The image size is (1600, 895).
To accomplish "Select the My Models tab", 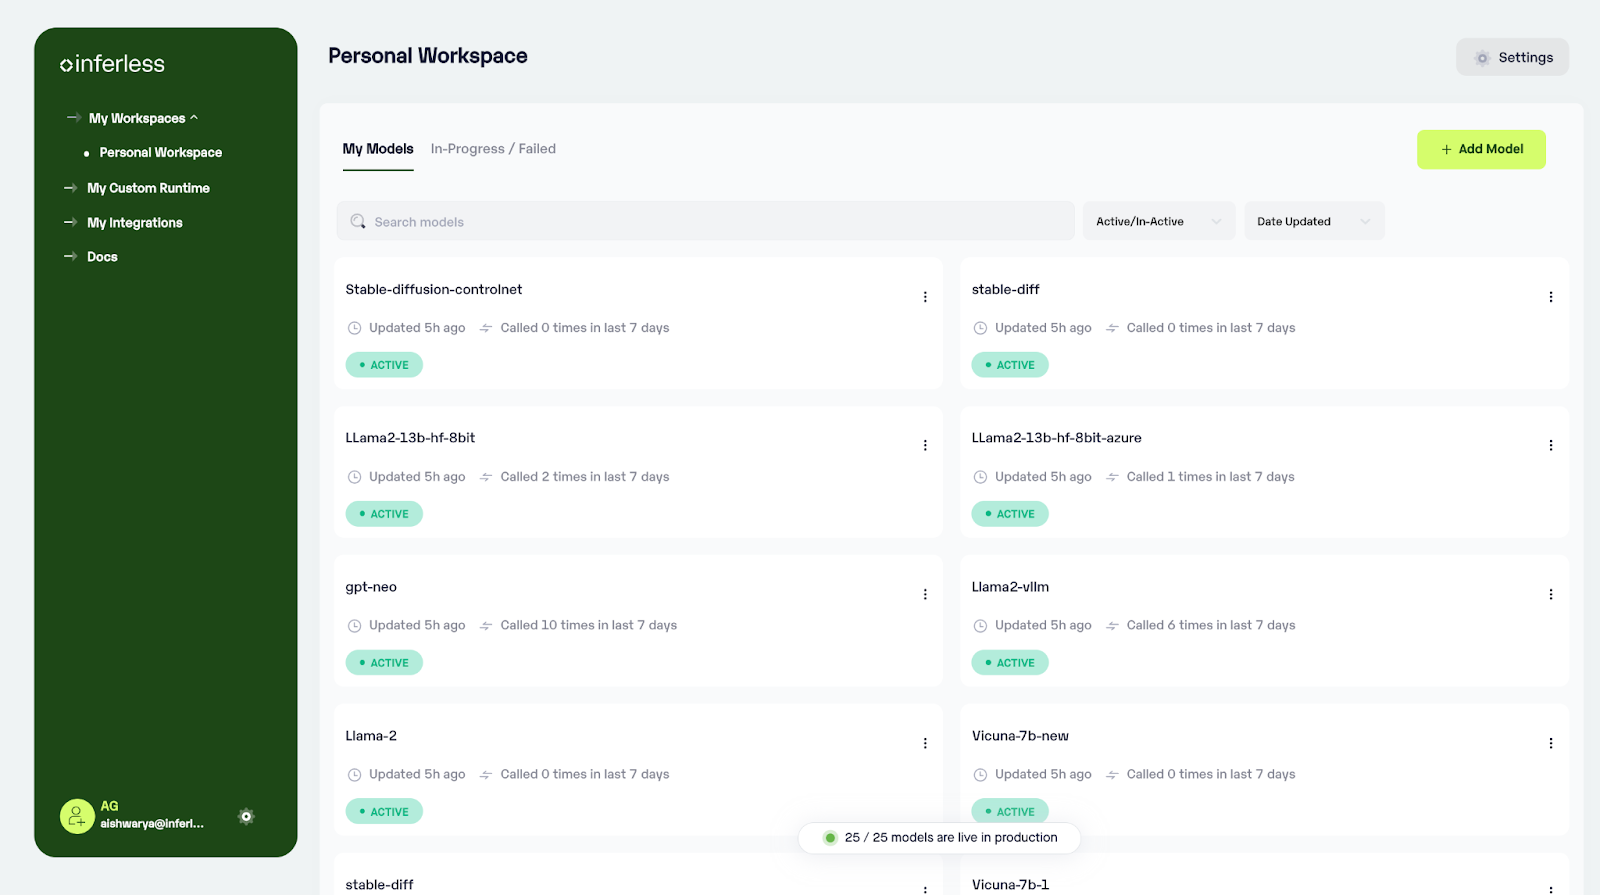I will pos(378,149).
